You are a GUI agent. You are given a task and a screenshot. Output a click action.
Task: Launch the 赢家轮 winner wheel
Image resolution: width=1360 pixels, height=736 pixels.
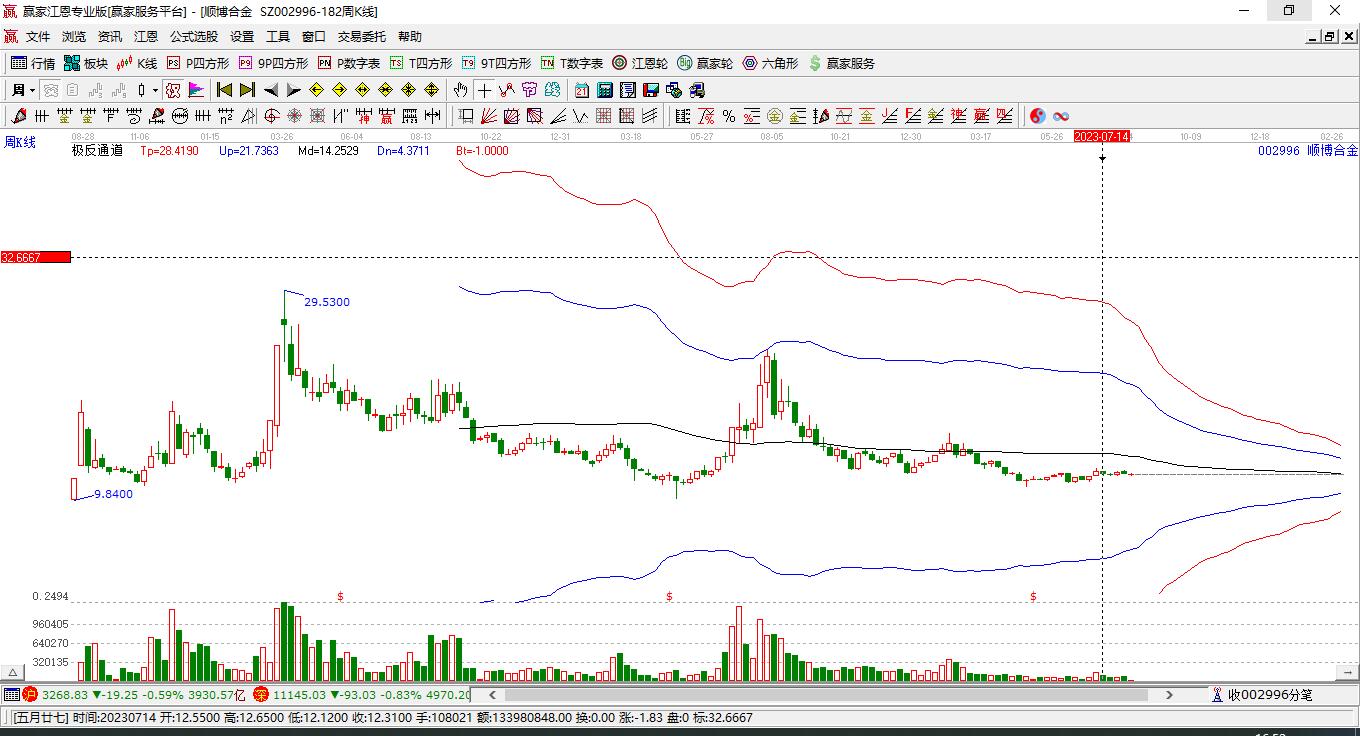click(705, 63)
